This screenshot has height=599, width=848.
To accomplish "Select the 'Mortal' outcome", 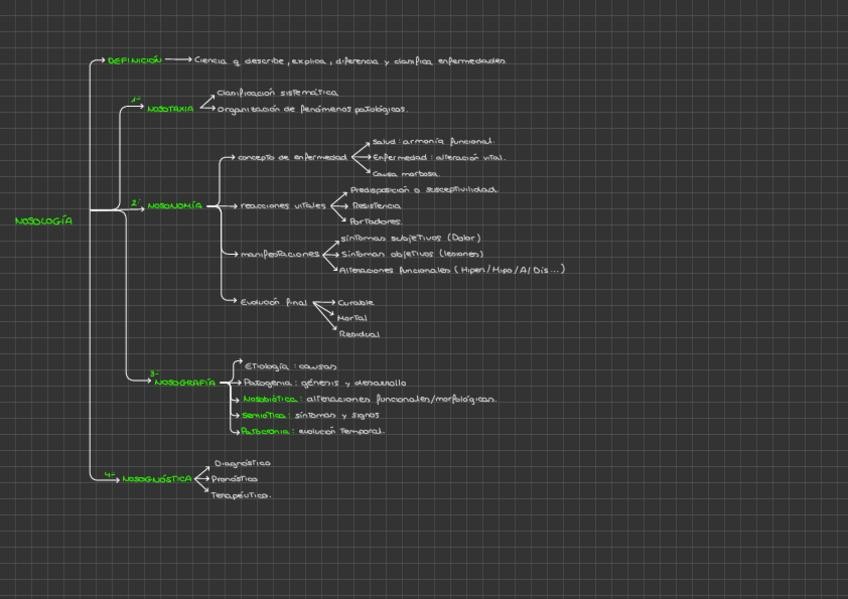I will pos(352,318).
